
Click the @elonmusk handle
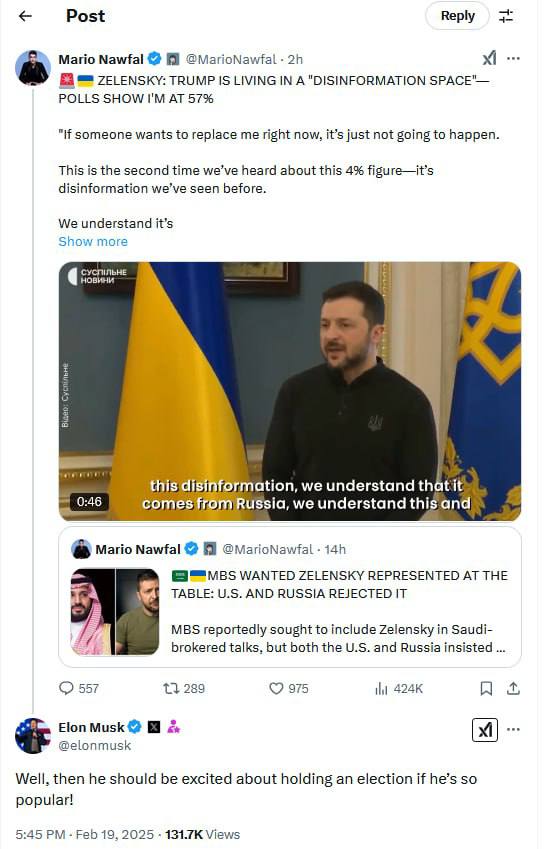click(x=95, y=746)
